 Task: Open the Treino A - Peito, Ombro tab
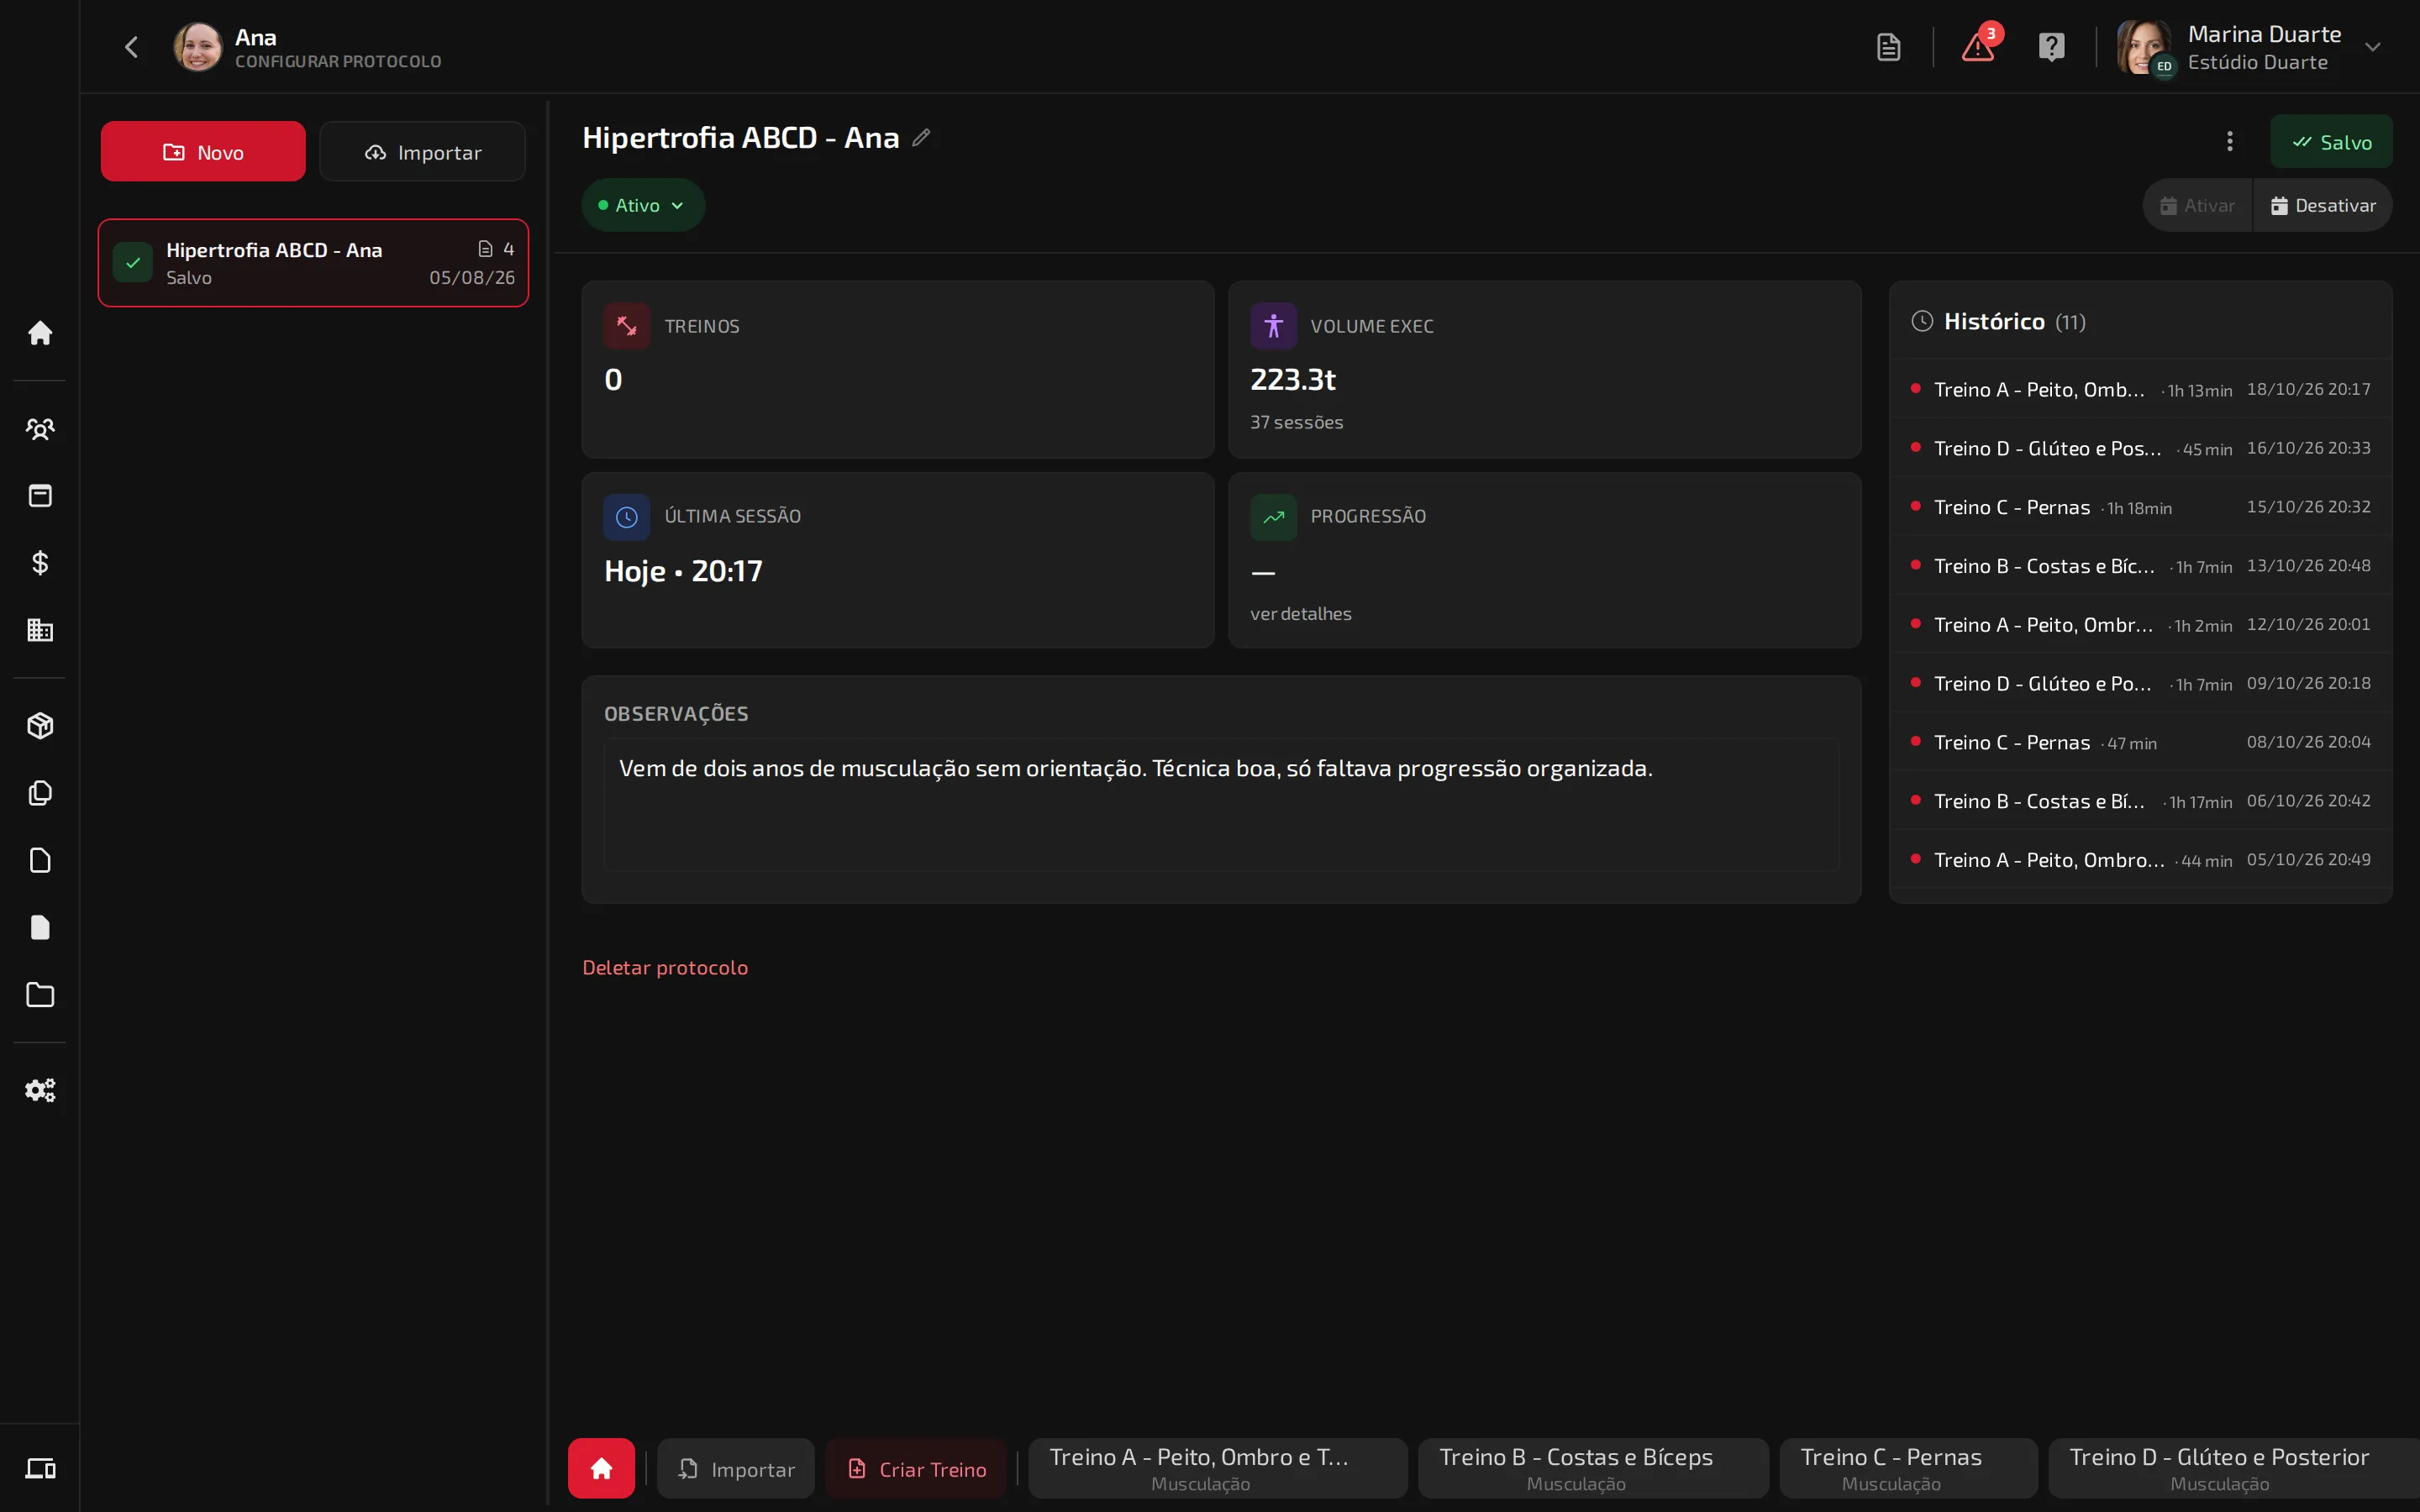(1217, 1468)
